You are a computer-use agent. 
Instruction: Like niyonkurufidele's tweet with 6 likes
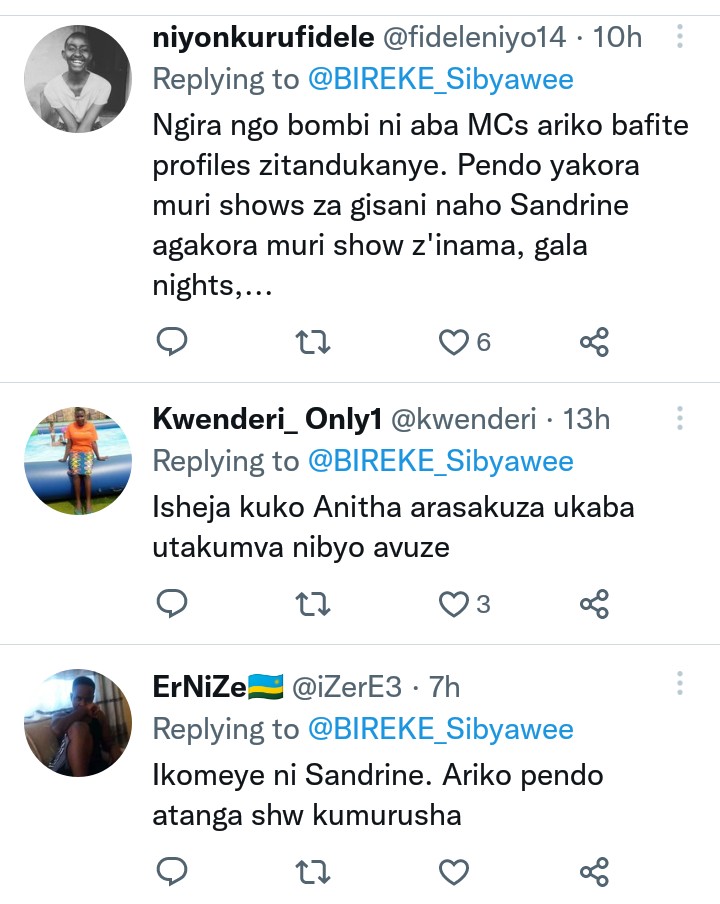pos(455,343)
